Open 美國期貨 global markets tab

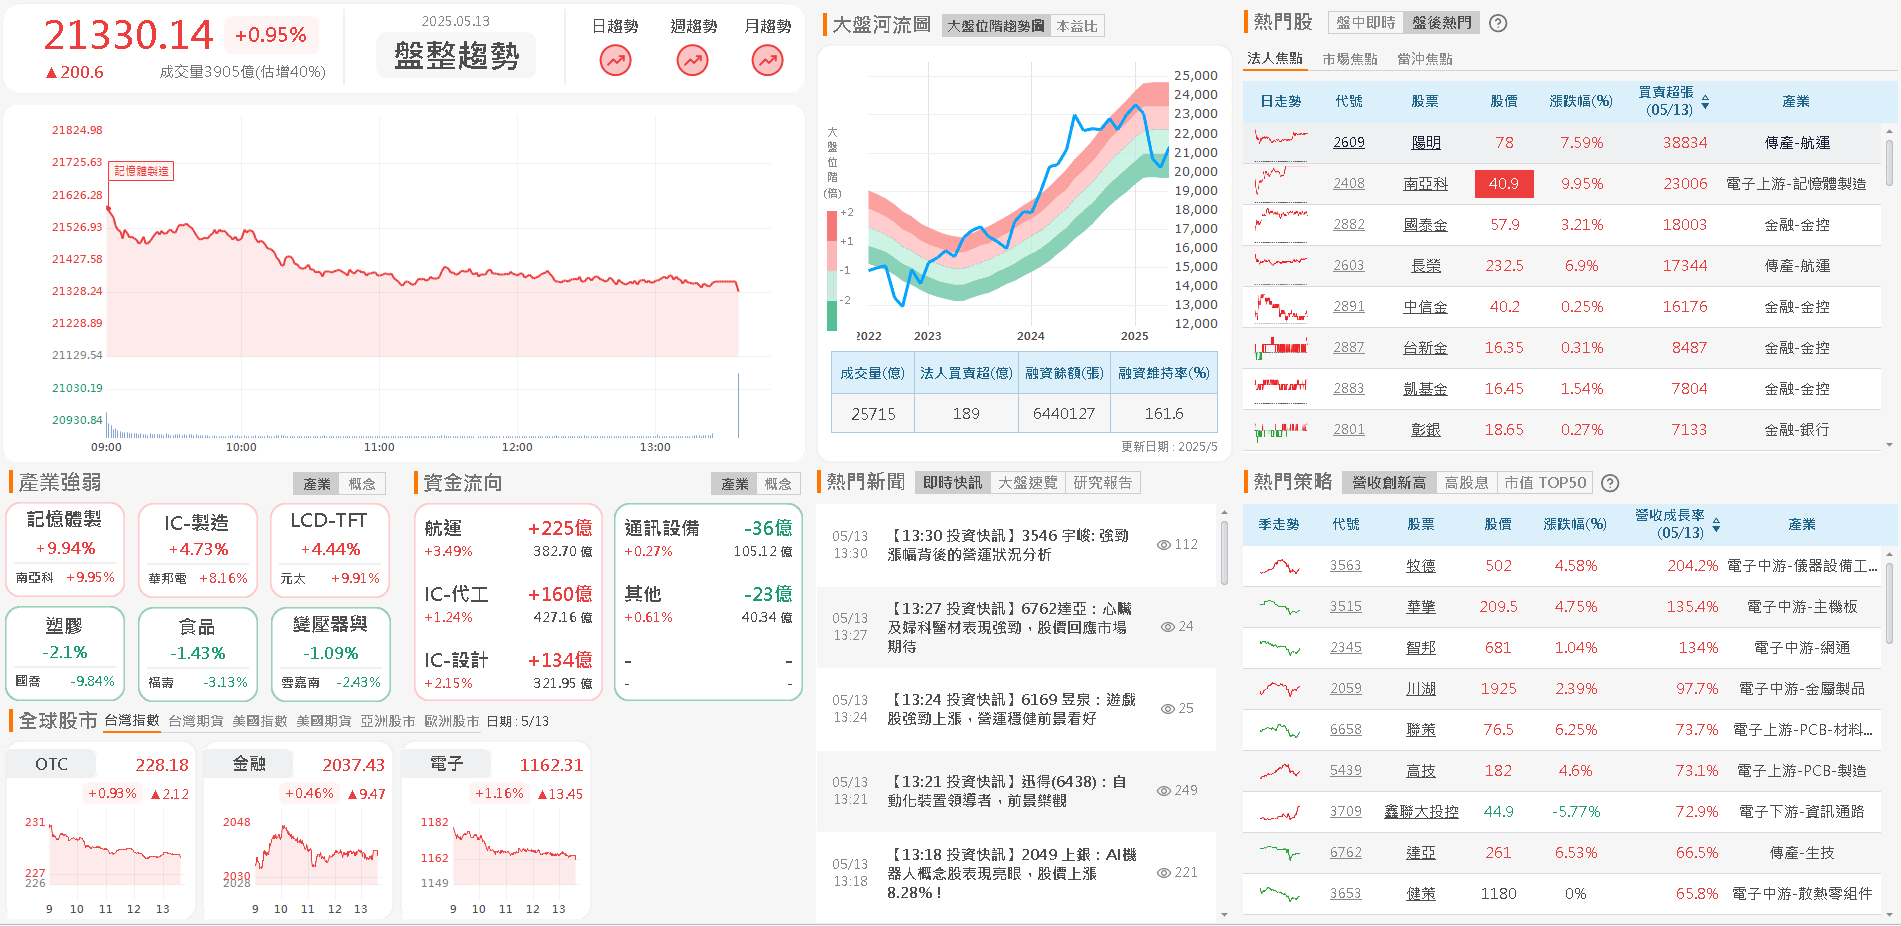(x=324, y=721)
